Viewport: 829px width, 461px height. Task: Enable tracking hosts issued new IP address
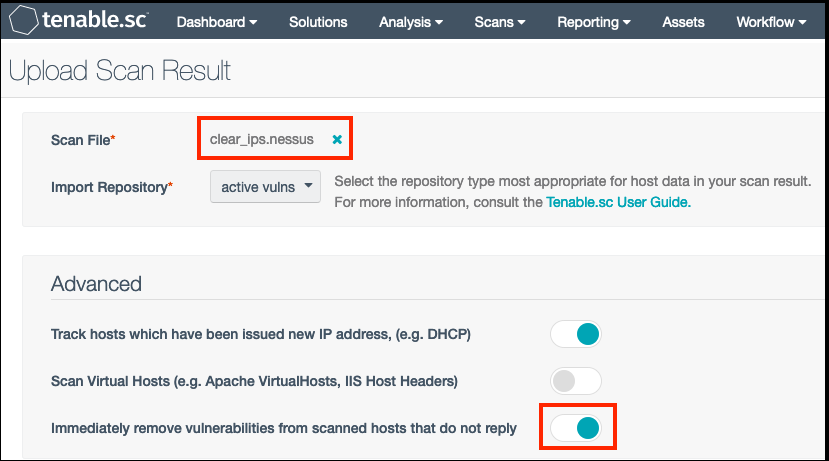[576, 334]
